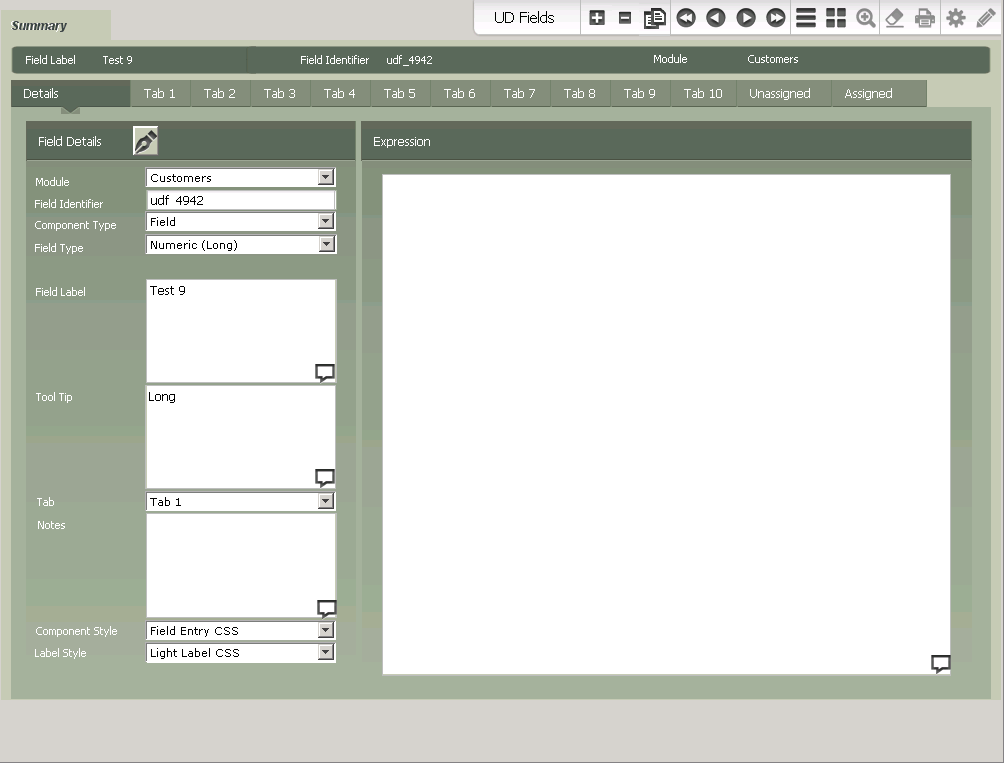Click the delete record minus icon
This screenshot has width=1004, height=763.
[x=626, y=17]
